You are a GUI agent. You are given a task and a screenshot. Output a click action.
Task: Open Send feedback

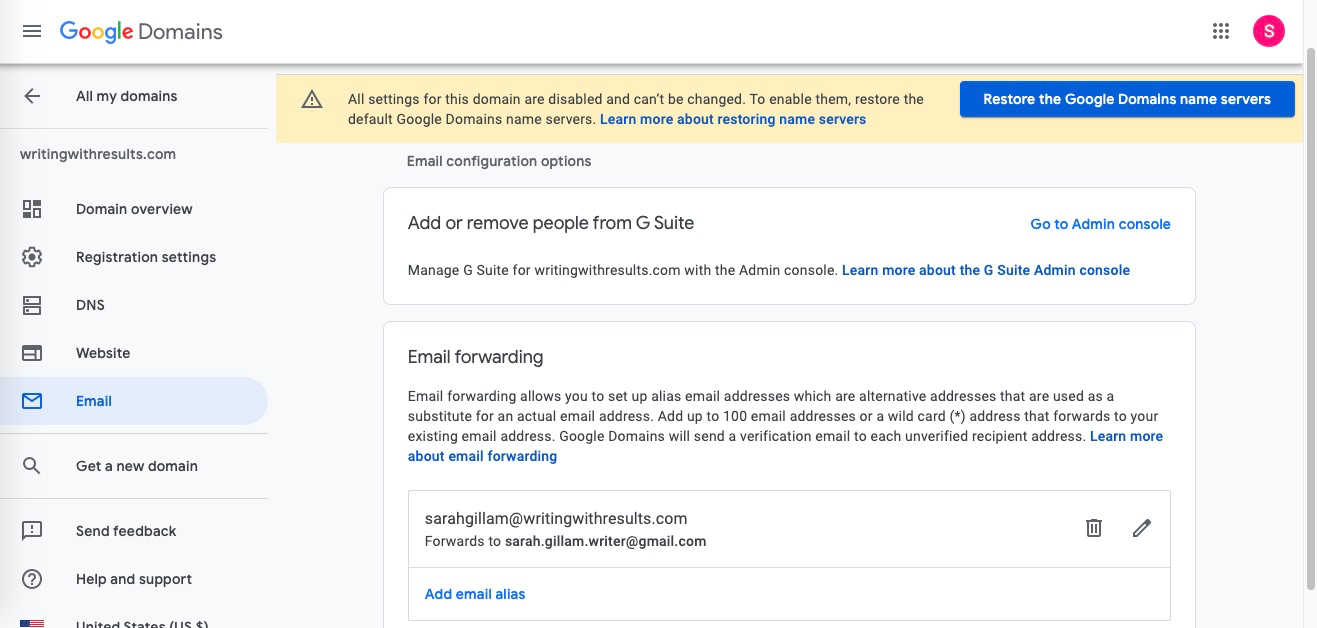[126, 531]
